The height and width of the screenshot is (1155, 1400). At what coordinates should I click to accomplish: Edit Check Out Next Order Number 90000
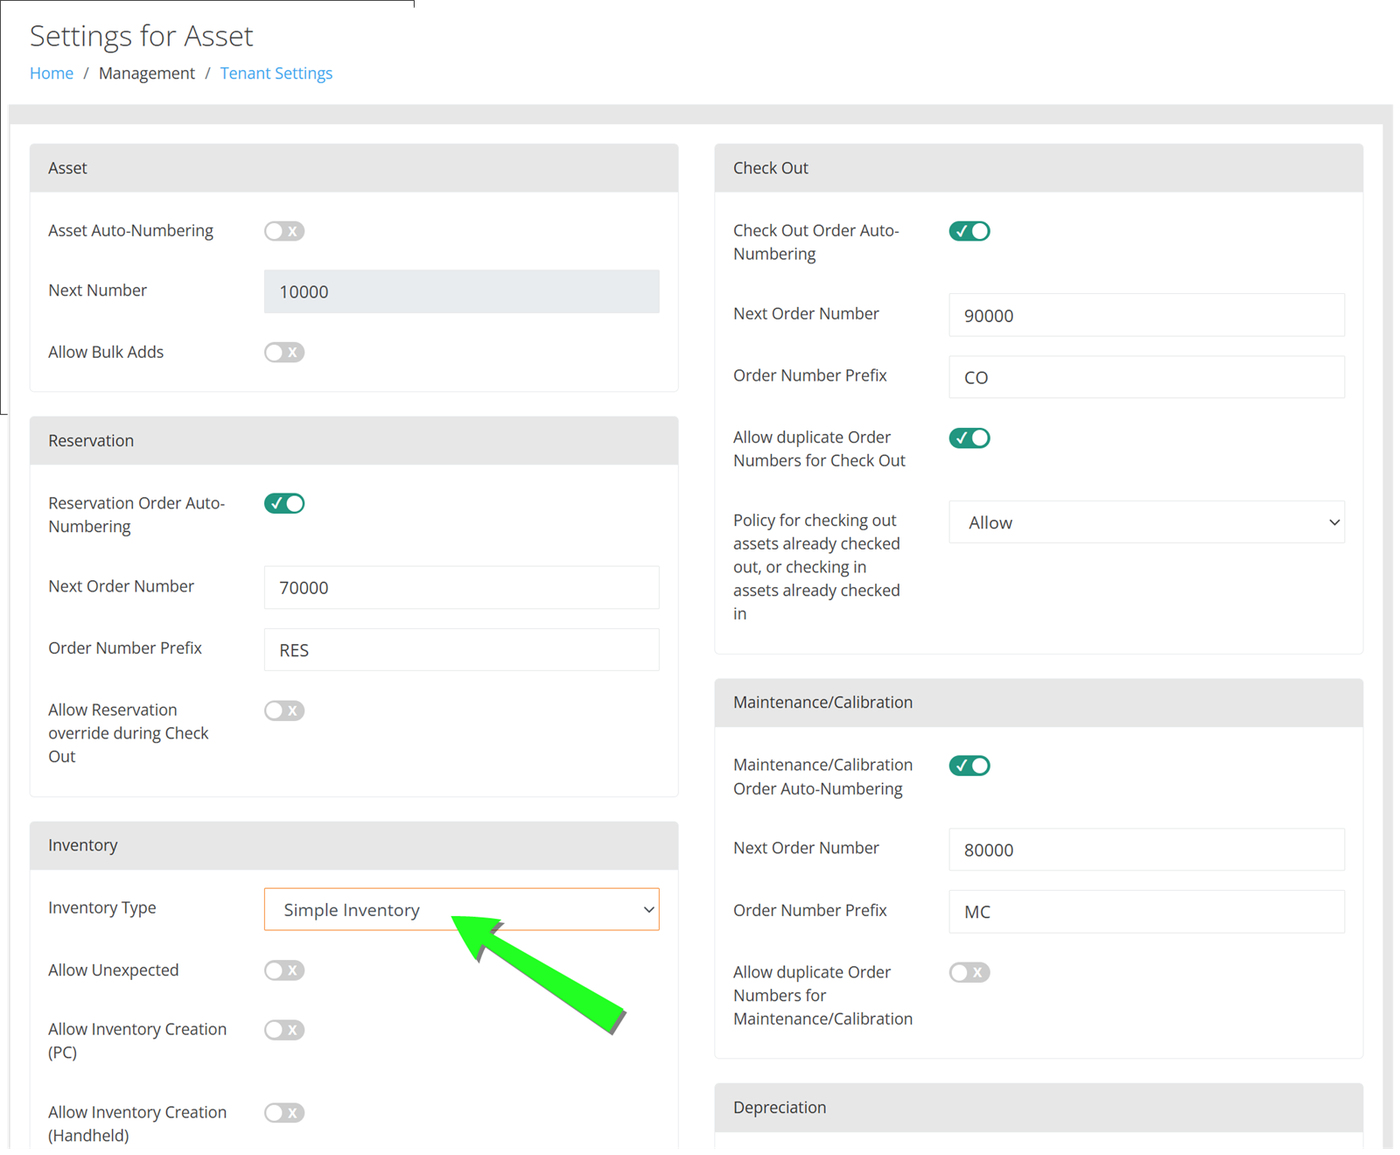point(1146,315)
